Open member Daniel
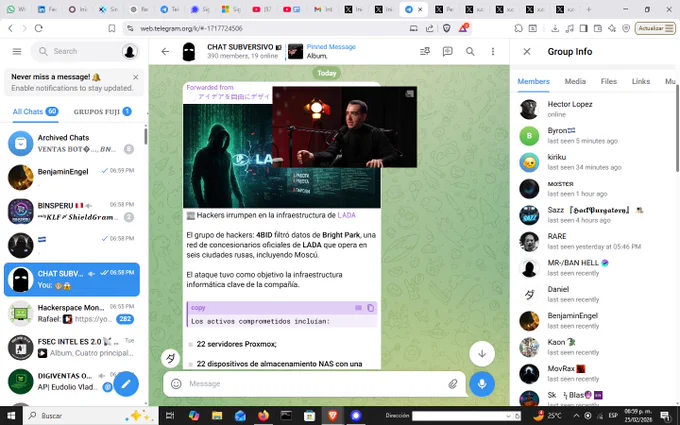This screenshot has height=425, width=680. (x=595, y=294)
